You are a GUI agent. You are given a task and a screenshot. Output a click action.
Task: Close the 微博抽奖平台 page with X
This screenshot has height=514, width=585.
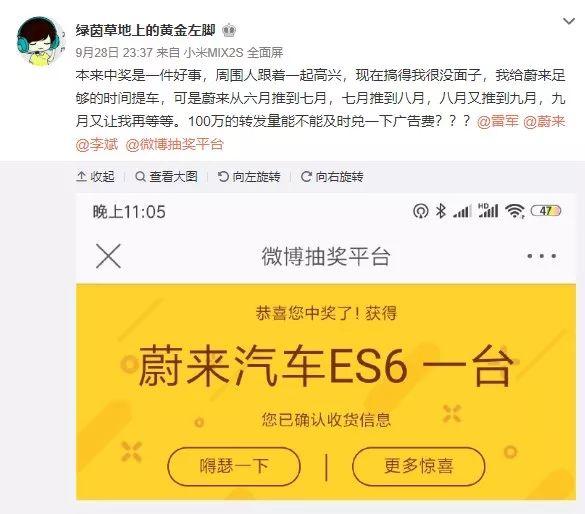click(x=108, y=256)
